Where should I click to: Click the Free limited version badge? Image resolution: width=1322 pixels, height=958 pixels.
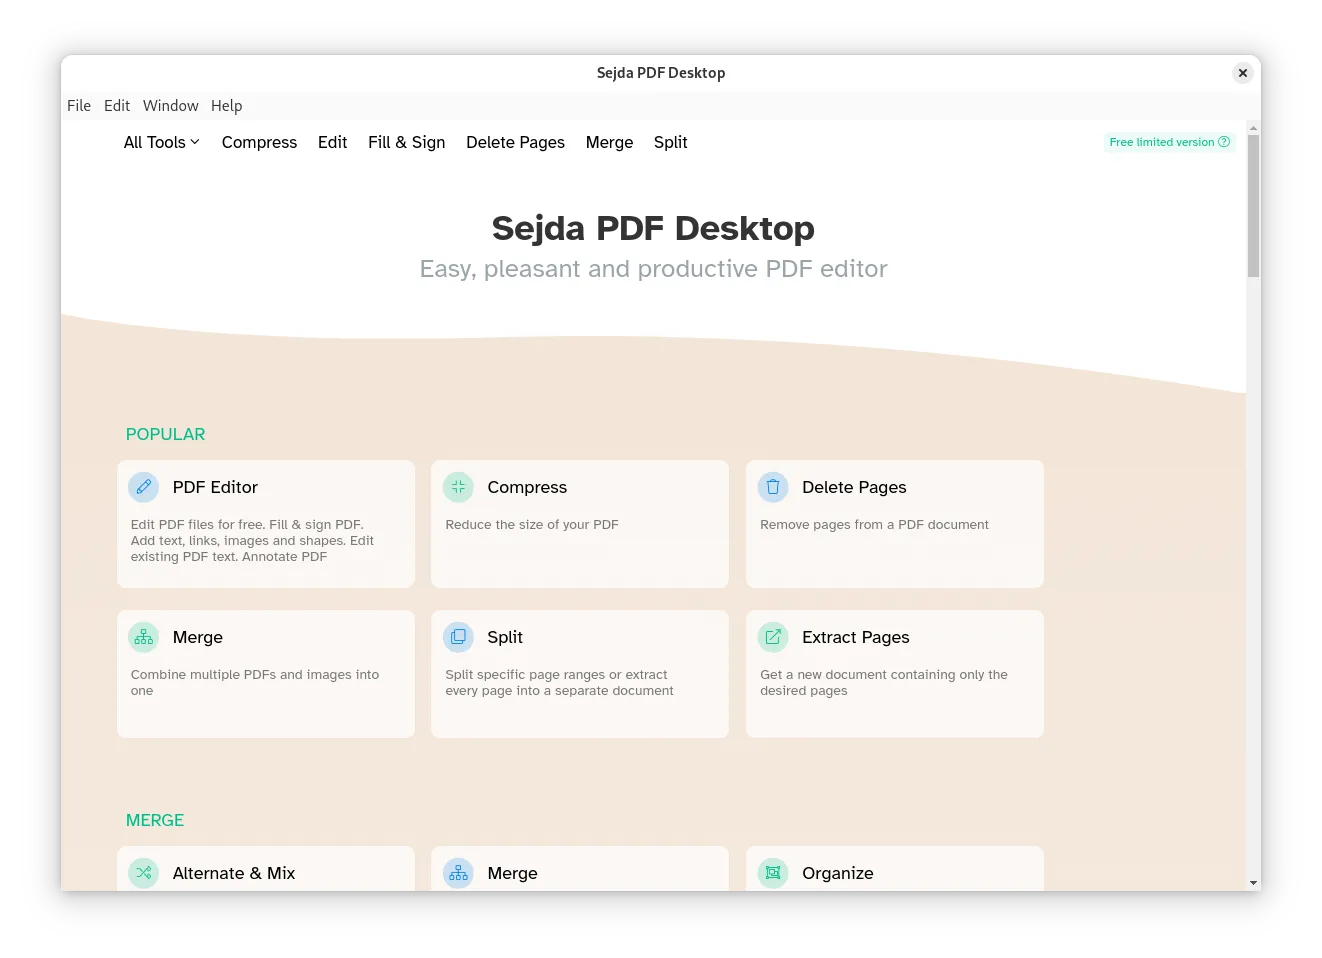click(x=1163, y=142)
